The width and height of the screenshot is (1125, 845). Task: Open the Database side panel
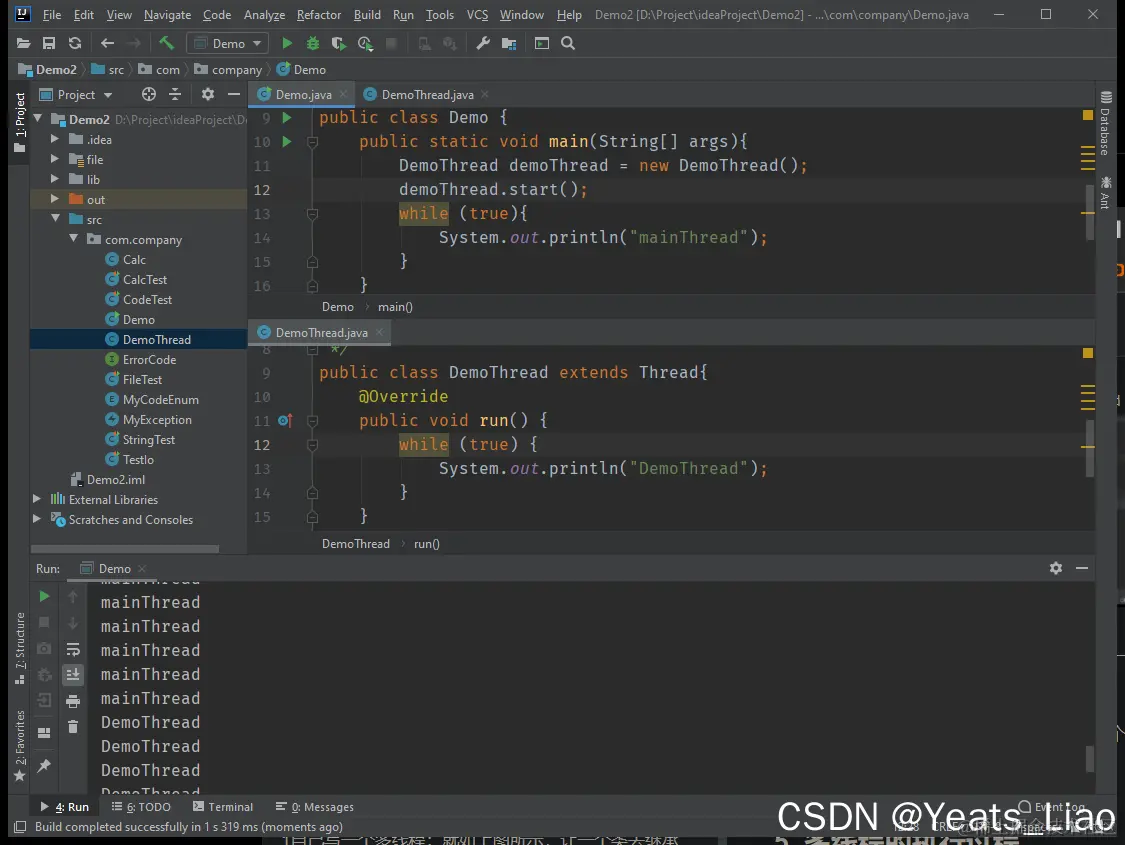tap(1106, 123)
